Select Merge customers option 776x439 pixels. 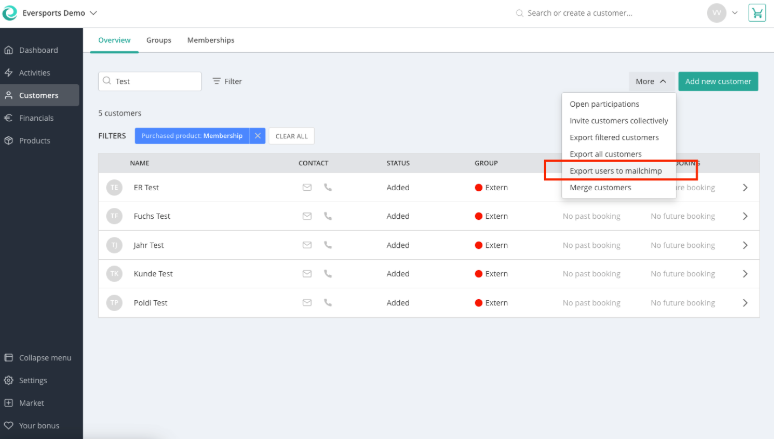coord(600,188)
